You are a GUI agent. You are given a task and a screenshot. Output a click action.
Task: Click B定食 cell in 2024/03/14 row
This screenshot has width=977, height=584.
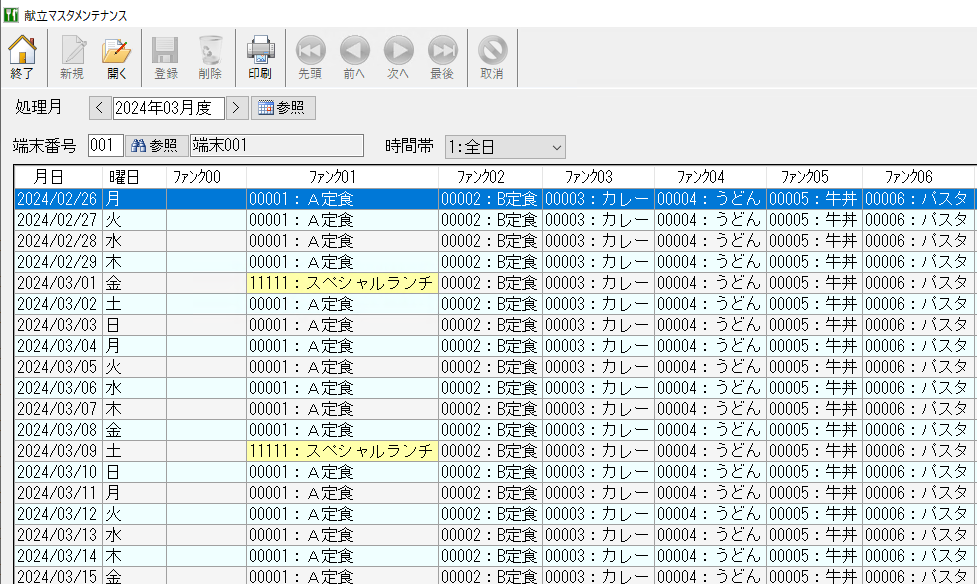pyautogui.click(x=490, y=555)
